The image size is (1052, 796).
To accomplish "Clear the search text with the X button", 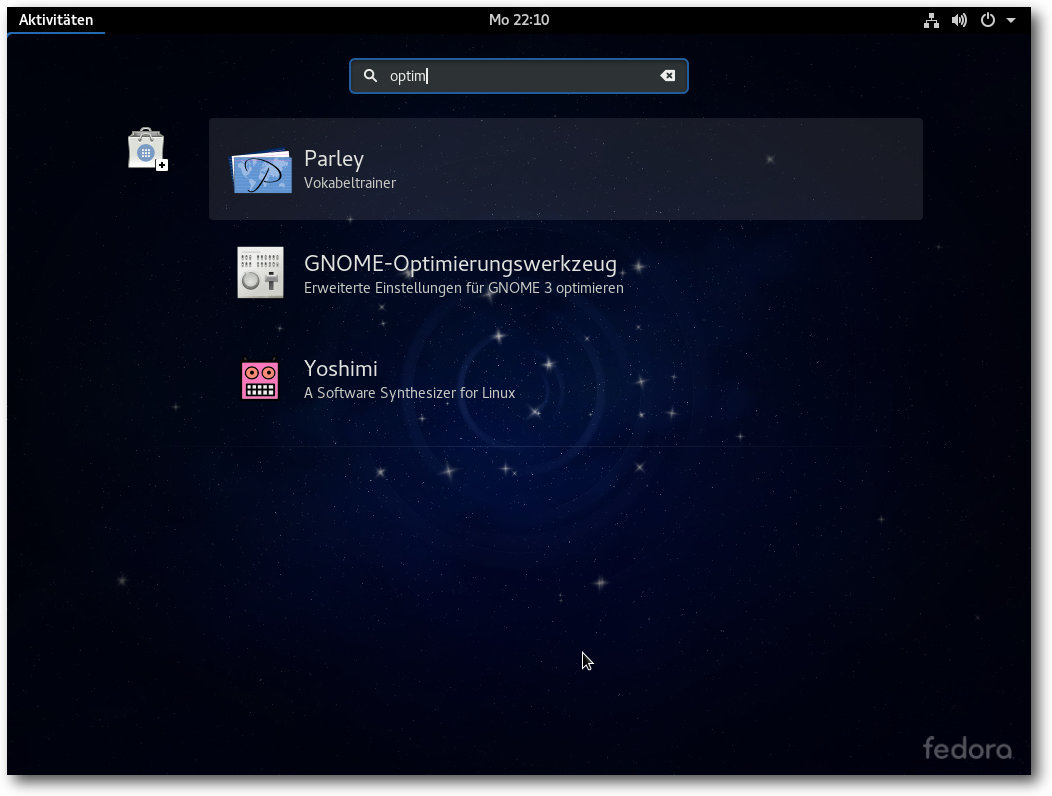I will tap(667, 76).
